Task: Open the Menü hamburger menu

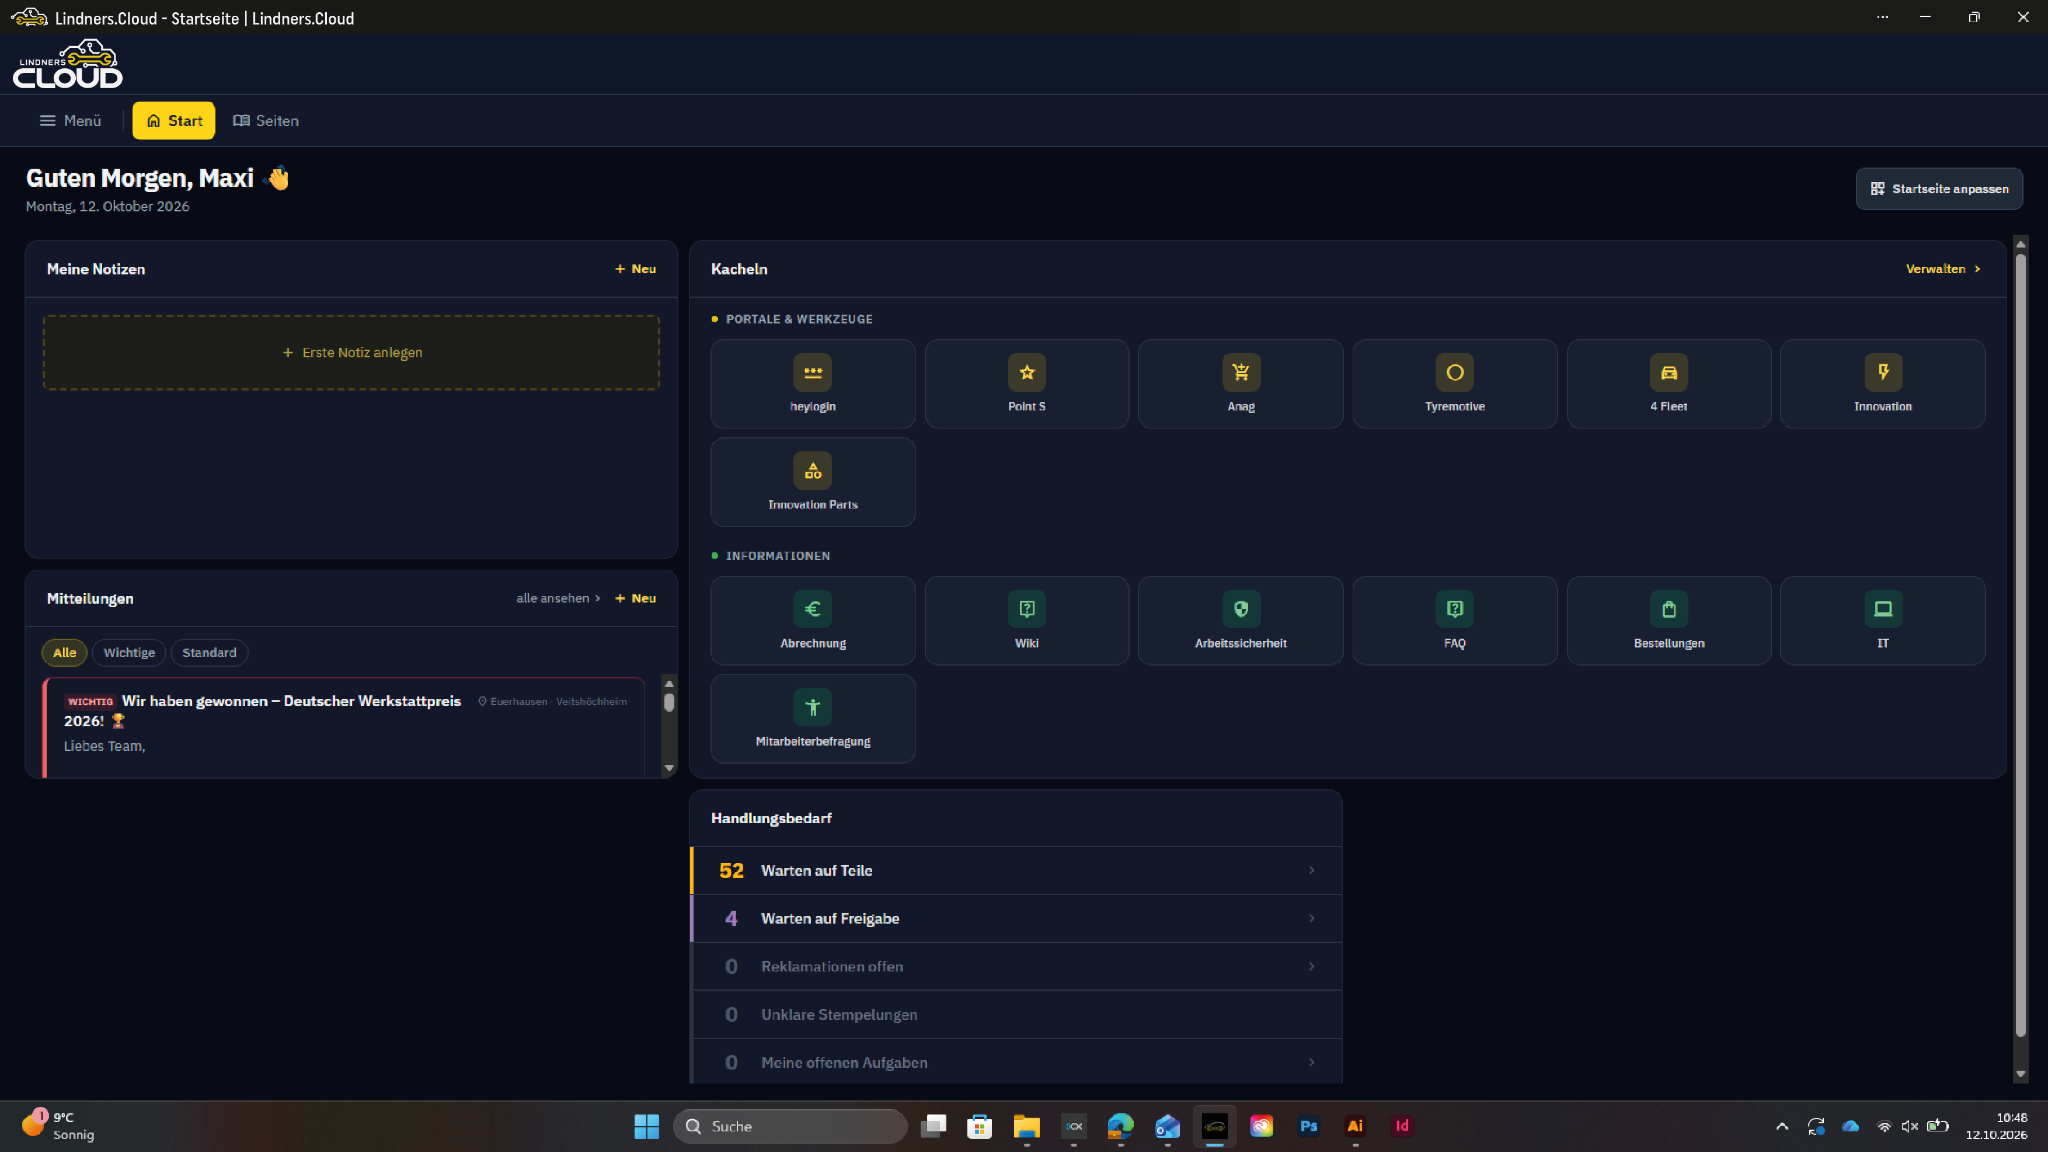Action: click(x=70, y=121)
